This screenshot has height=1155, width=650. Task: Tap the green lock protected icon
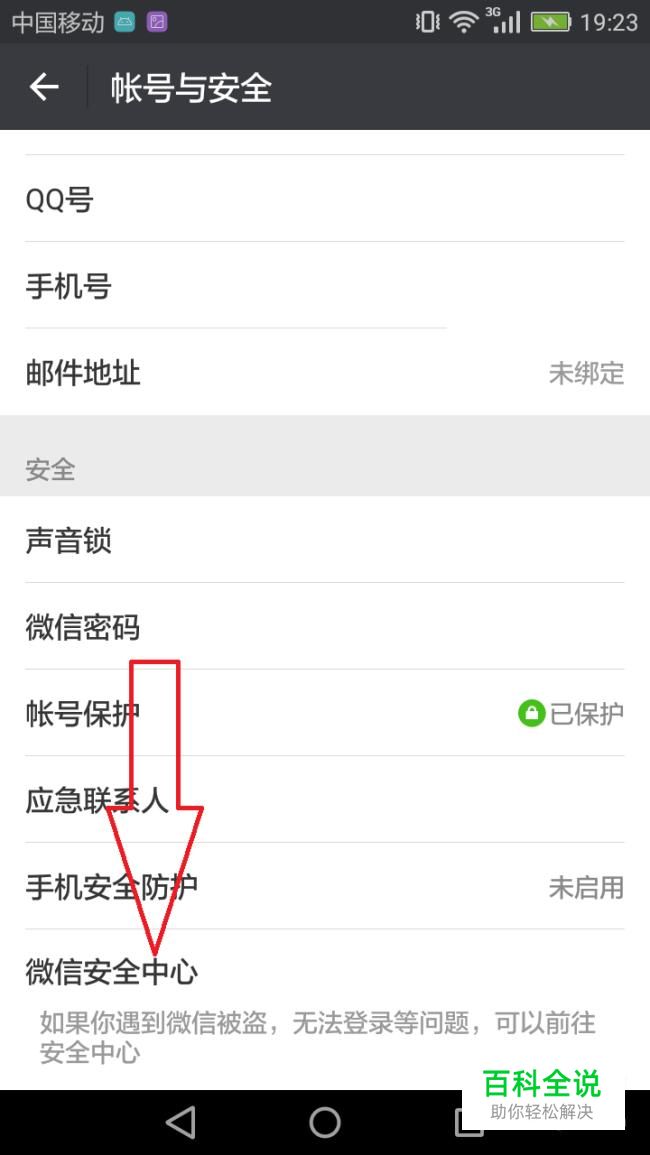(x=531, y=713)
